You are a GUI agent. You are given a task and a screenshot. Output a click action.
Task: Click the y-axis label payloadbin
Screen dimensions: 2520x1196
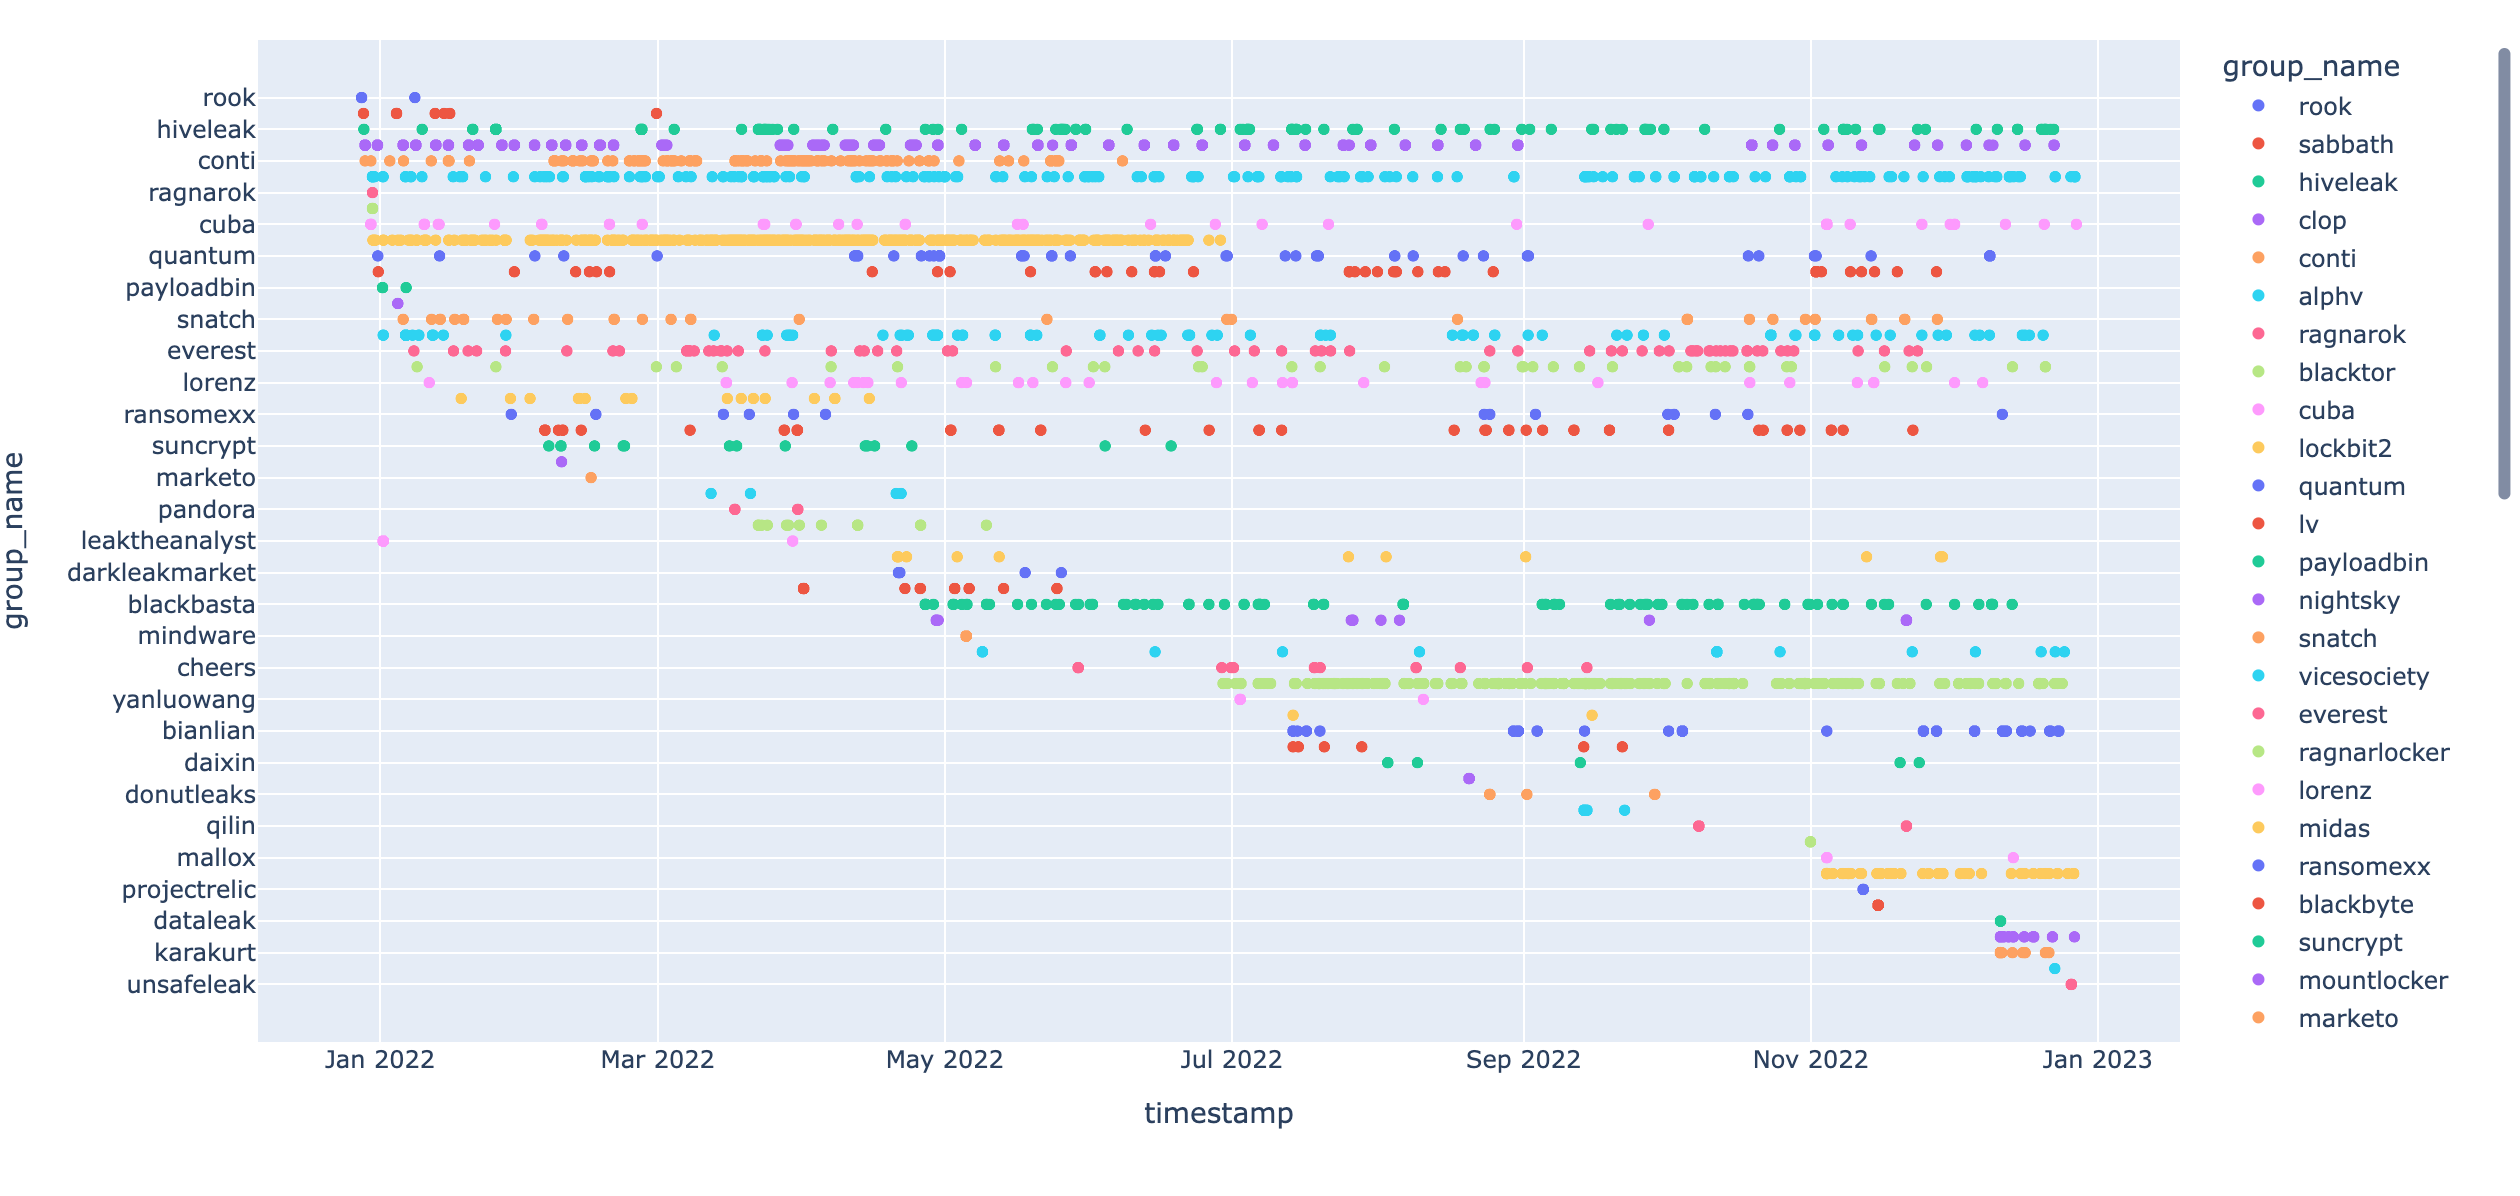click(x=190, y=288)
